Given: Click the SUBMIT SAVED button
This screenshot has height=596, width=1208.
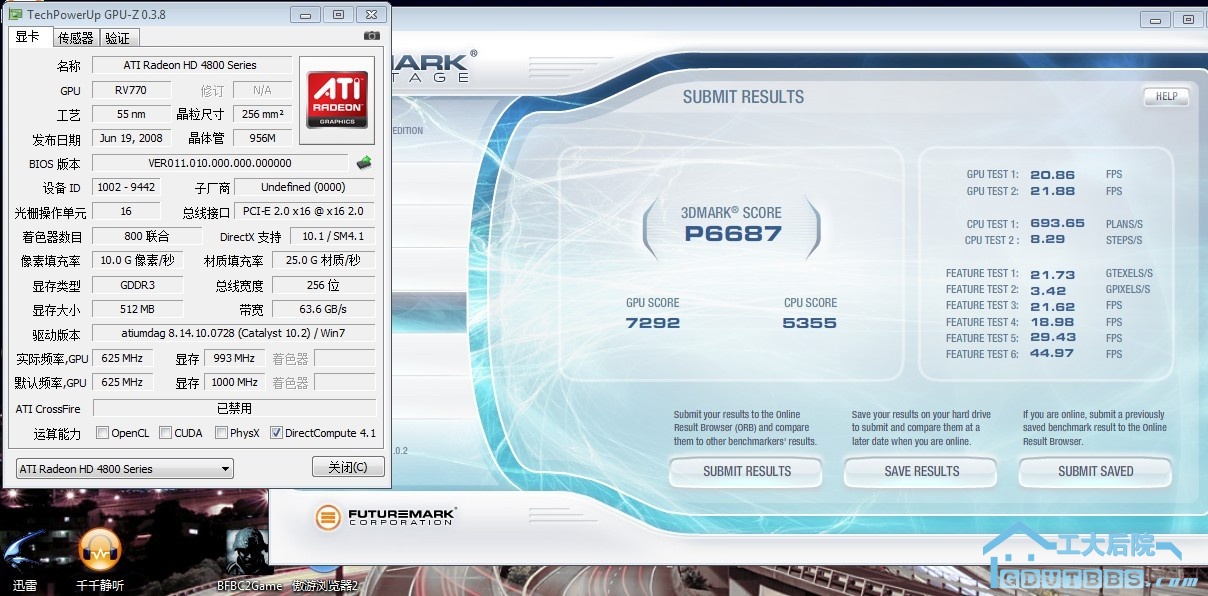Looking at the screenshot, I should [x=1096, y=471].
